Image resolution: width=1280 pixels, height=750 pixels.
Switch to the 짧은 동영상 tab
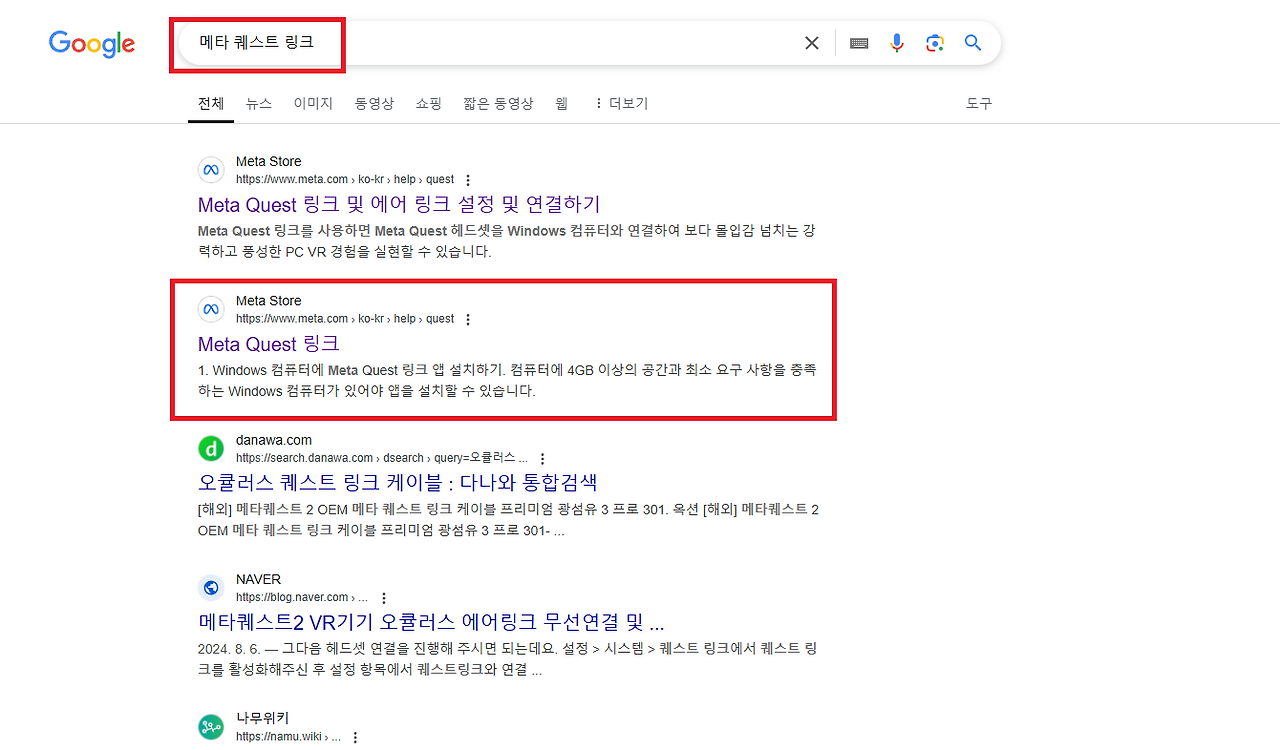[498, 103]
